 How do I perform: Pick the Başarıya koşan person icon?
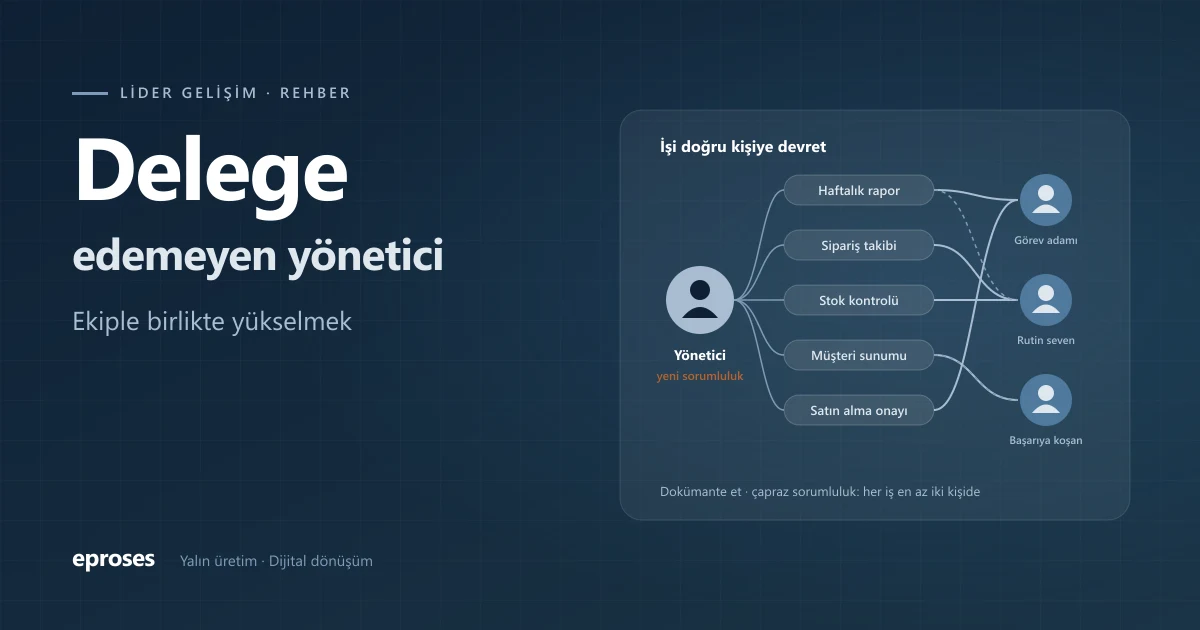1046,400
